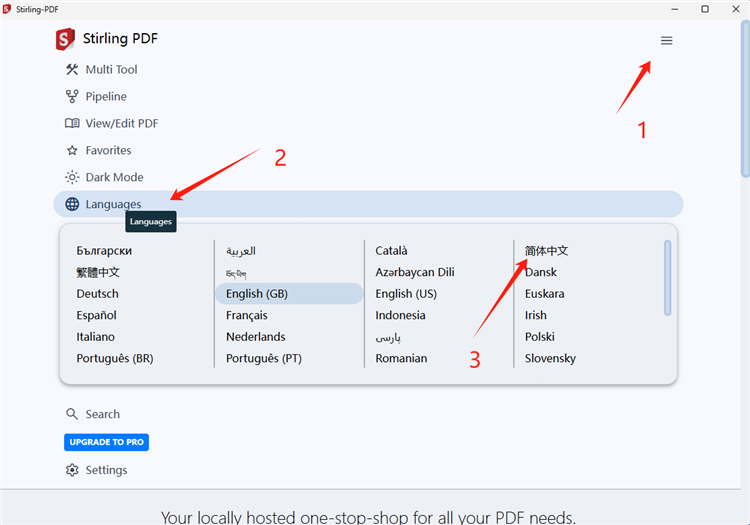Click the Settings gear icon

pos(72,470)
